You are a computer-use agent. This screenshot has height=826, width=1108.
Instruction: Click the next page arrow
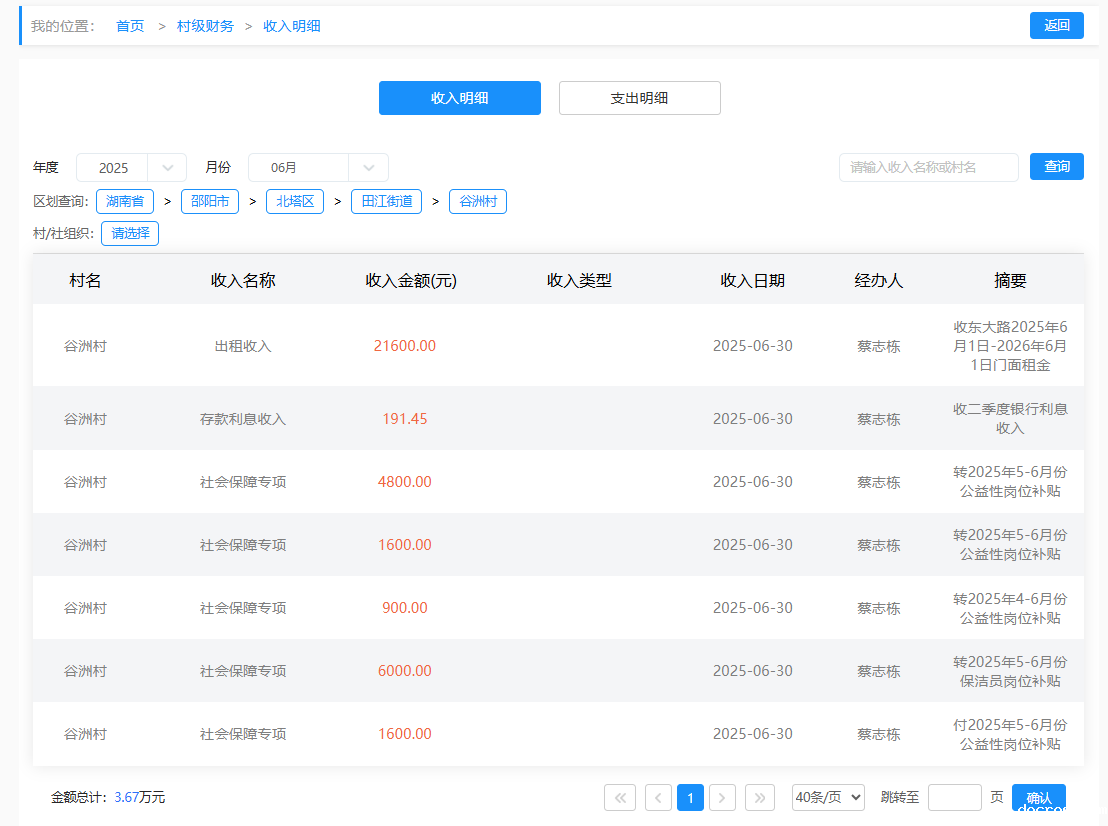point(722,797)
